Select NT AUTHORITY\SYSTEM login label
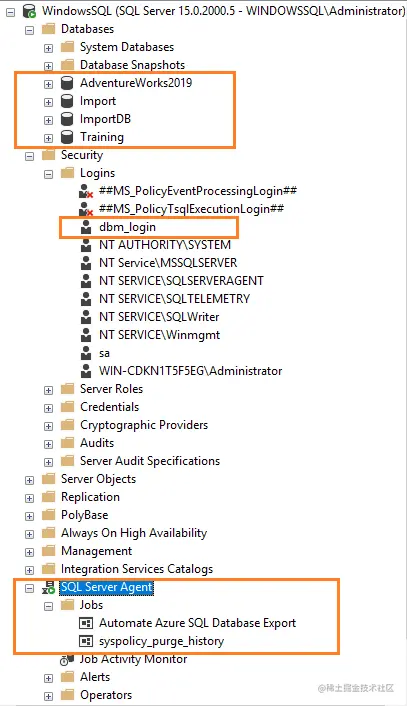 tap(165, 245)
